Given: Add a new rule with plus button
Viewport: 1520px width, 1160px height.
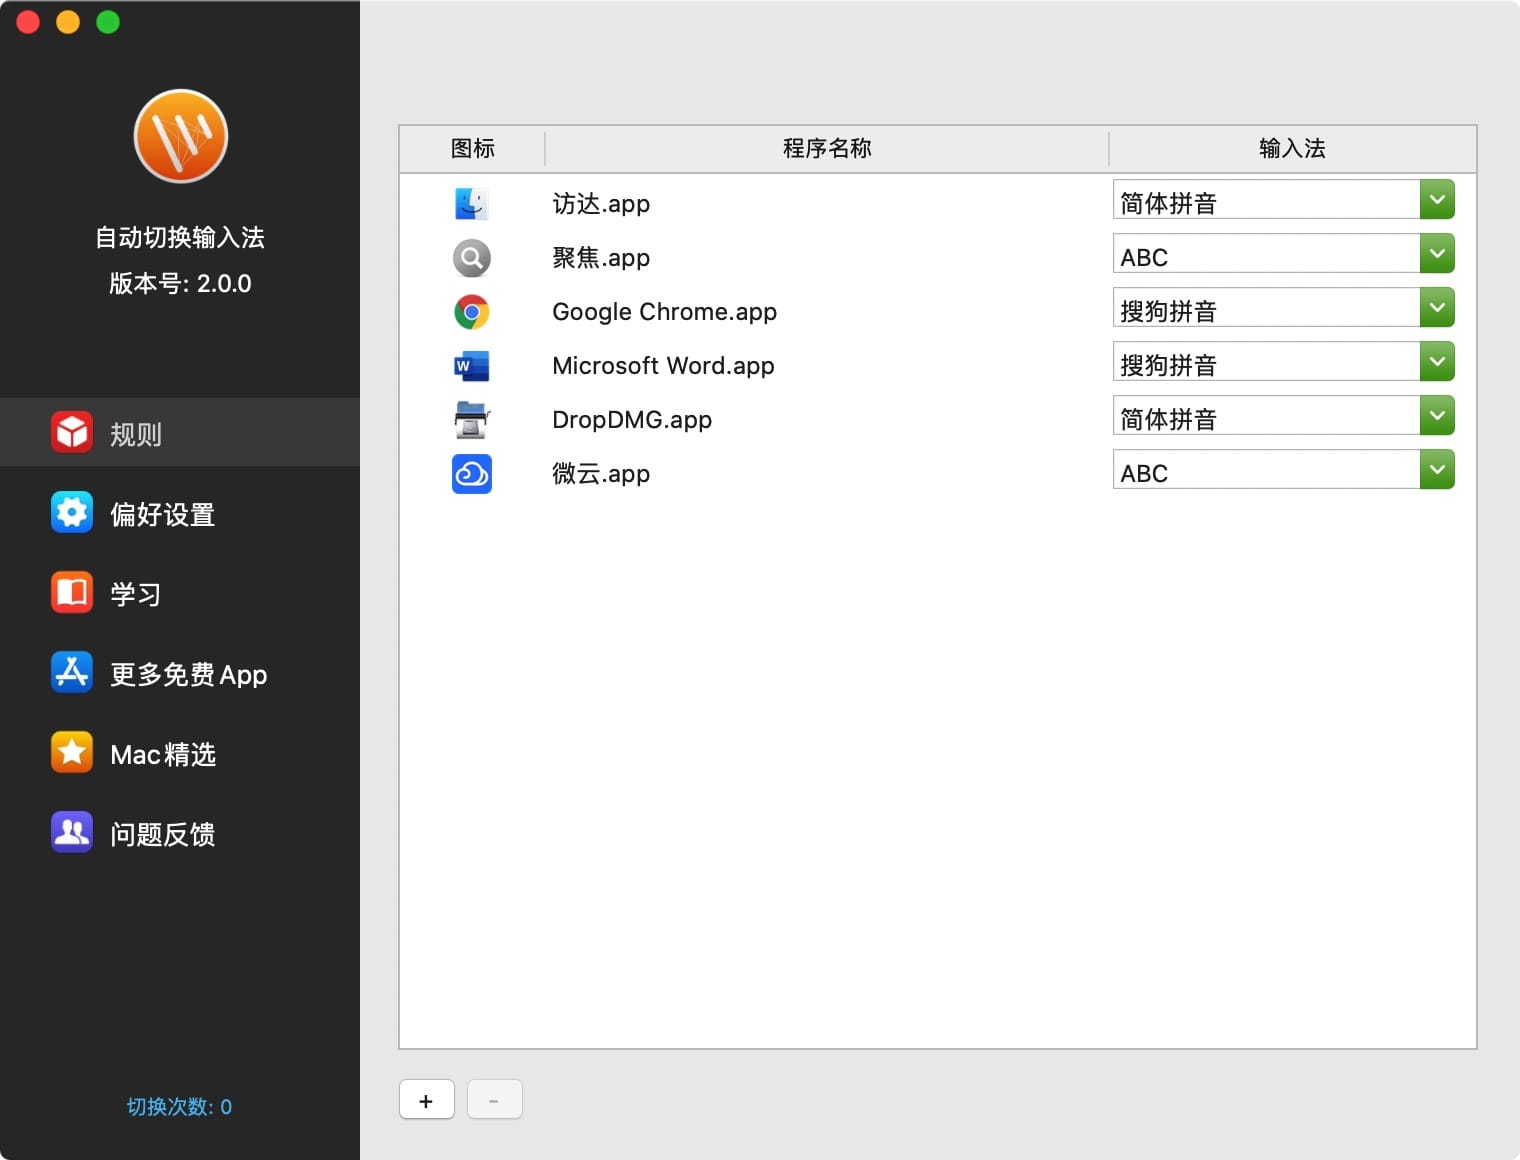Looking at the screenshot, I should click(427, 1100).
